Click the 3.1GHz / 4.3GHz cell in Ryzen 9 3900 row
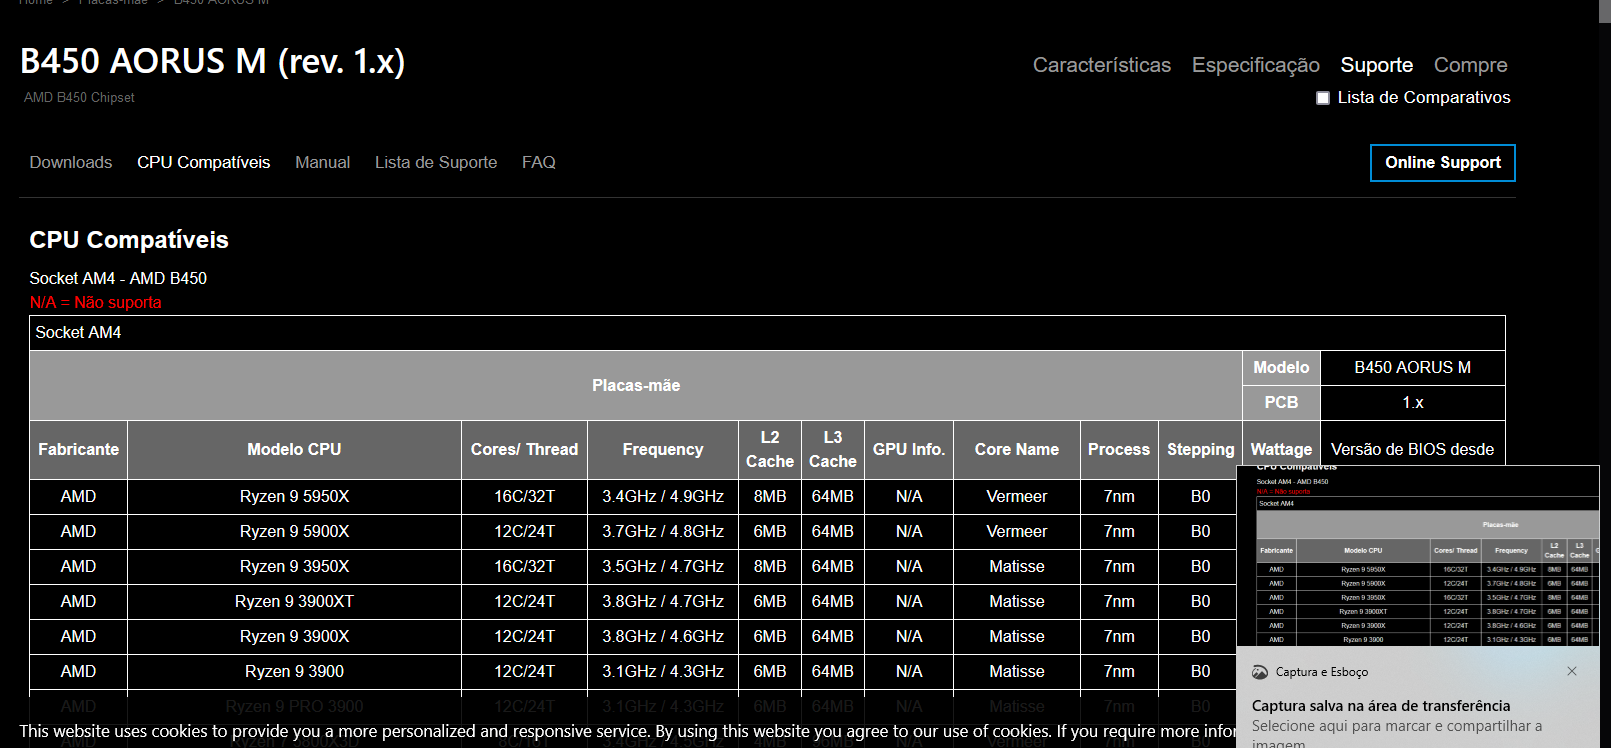Viewport: 1611px width, 748px height. (x=662, y=672)
